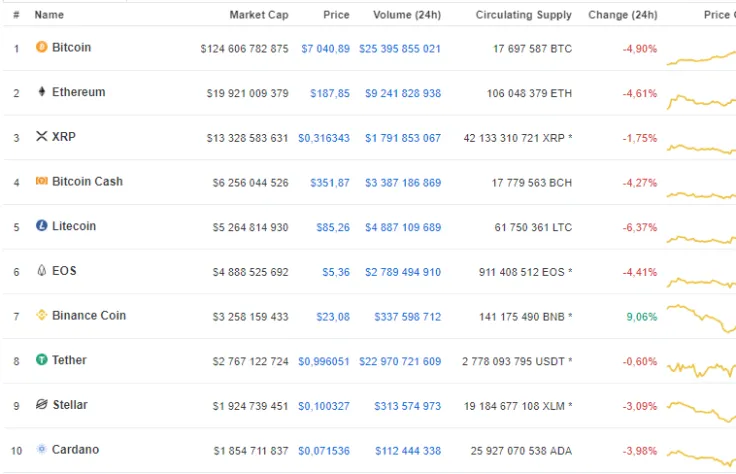Screen dimensions: 736x474
Task: Sort table by Circulating Supply header
Action: [x=524, y=15]
